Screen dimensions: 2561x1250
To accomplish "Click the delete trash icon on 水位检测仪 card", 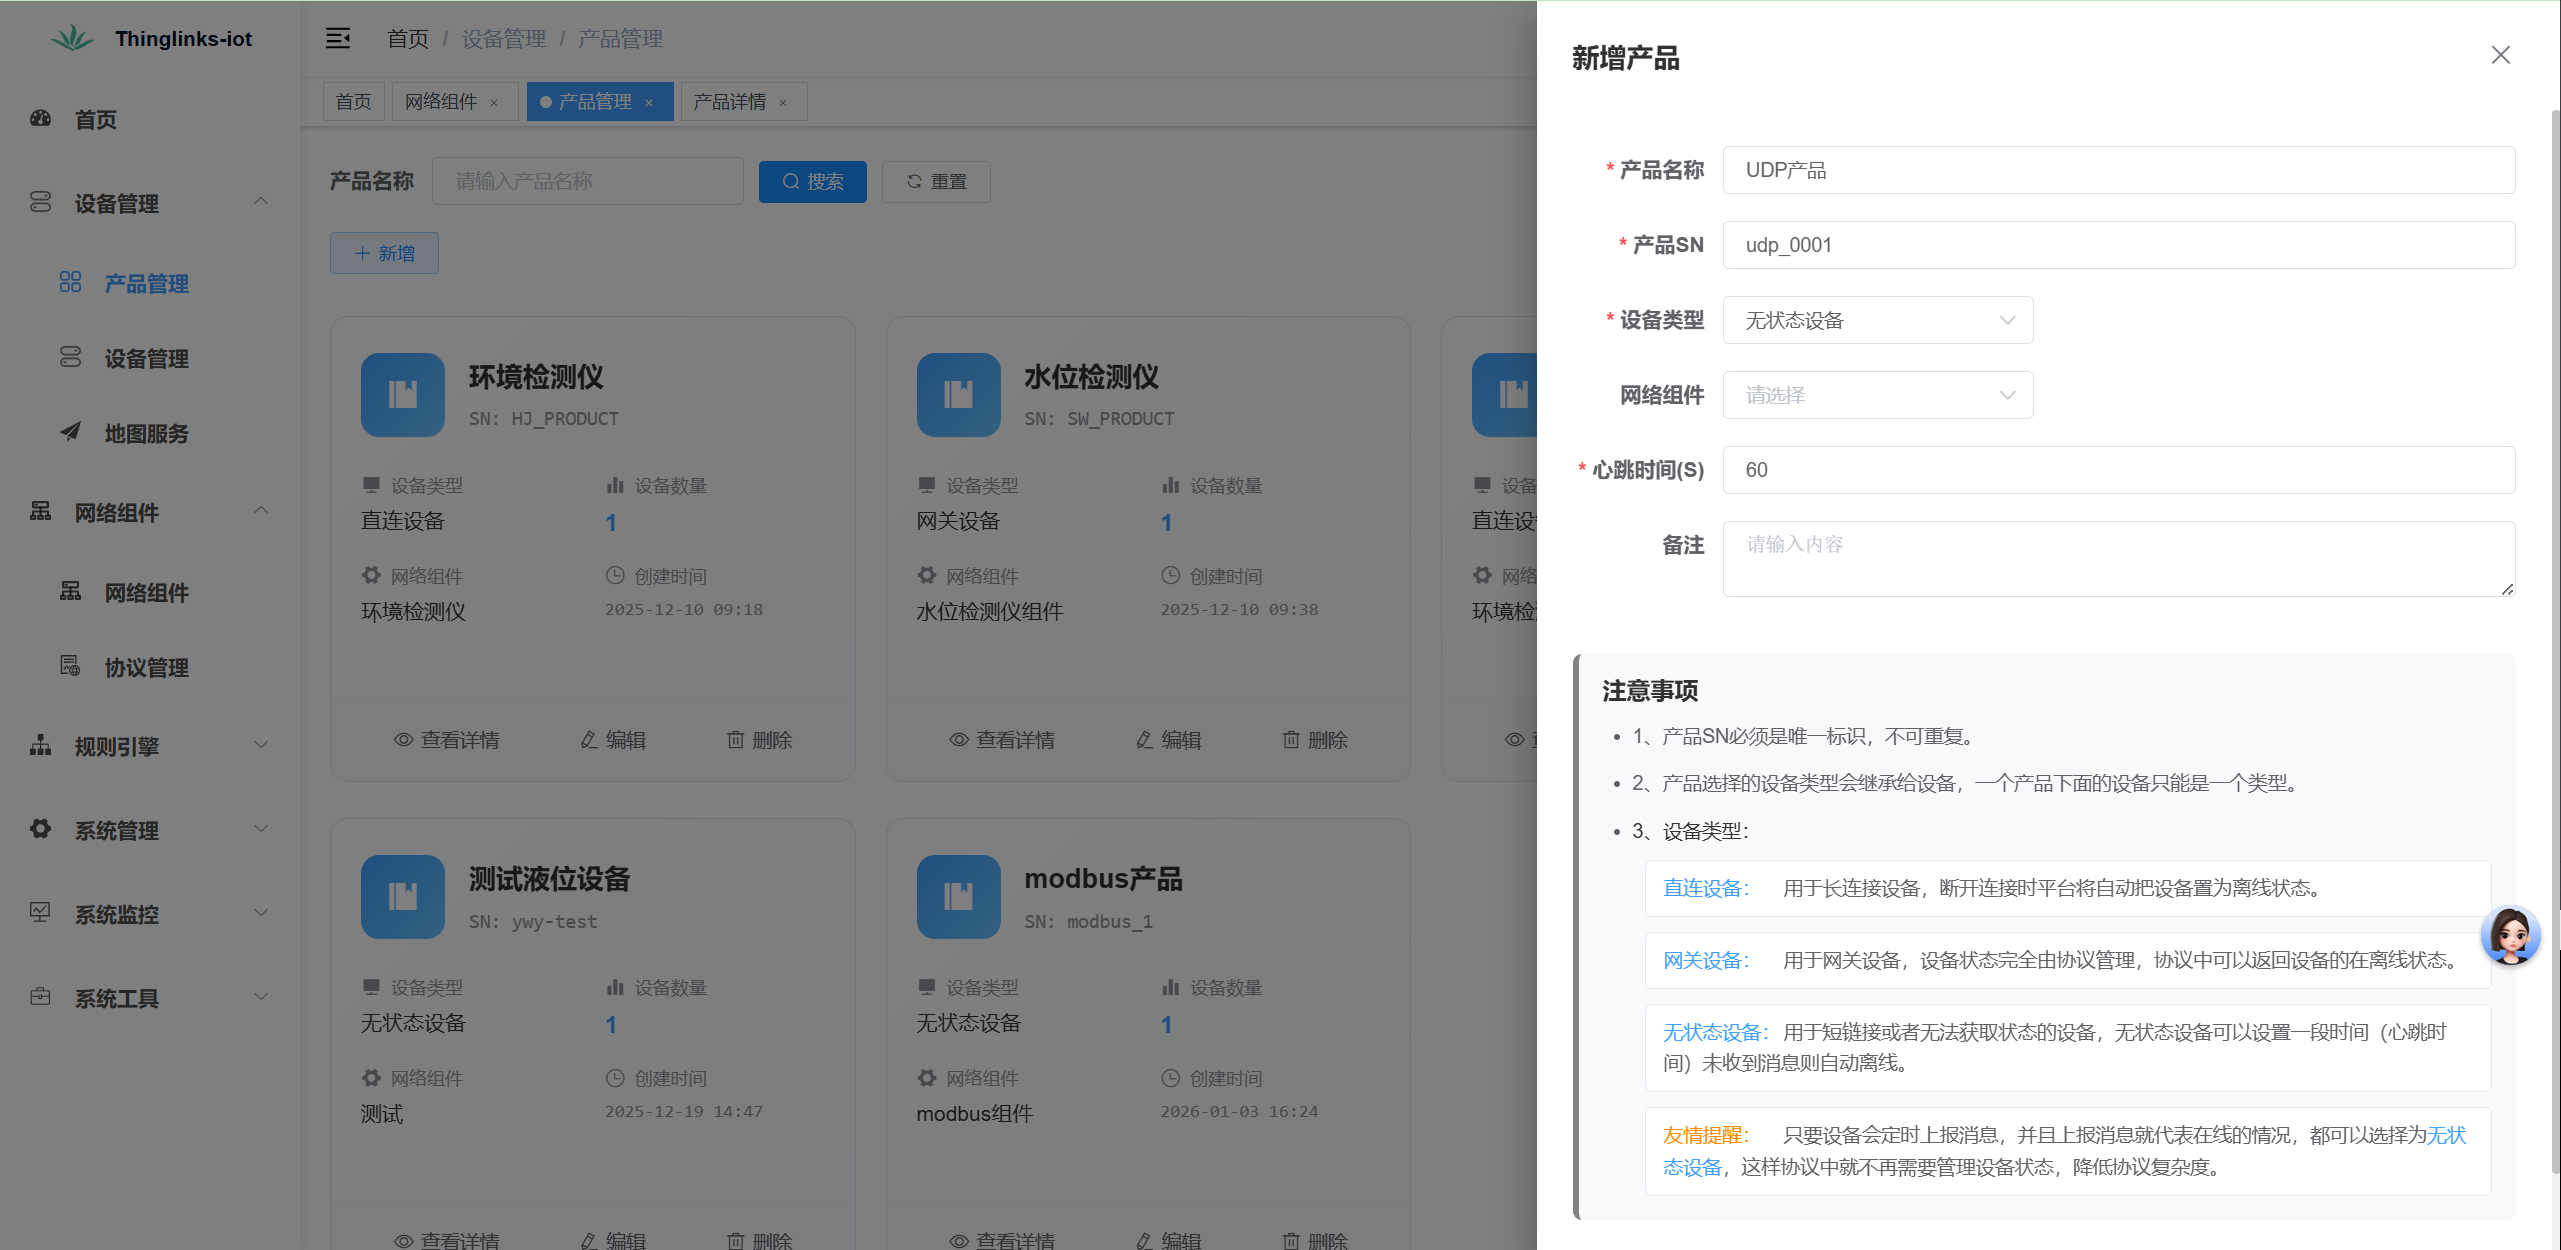I will 1291,739.
